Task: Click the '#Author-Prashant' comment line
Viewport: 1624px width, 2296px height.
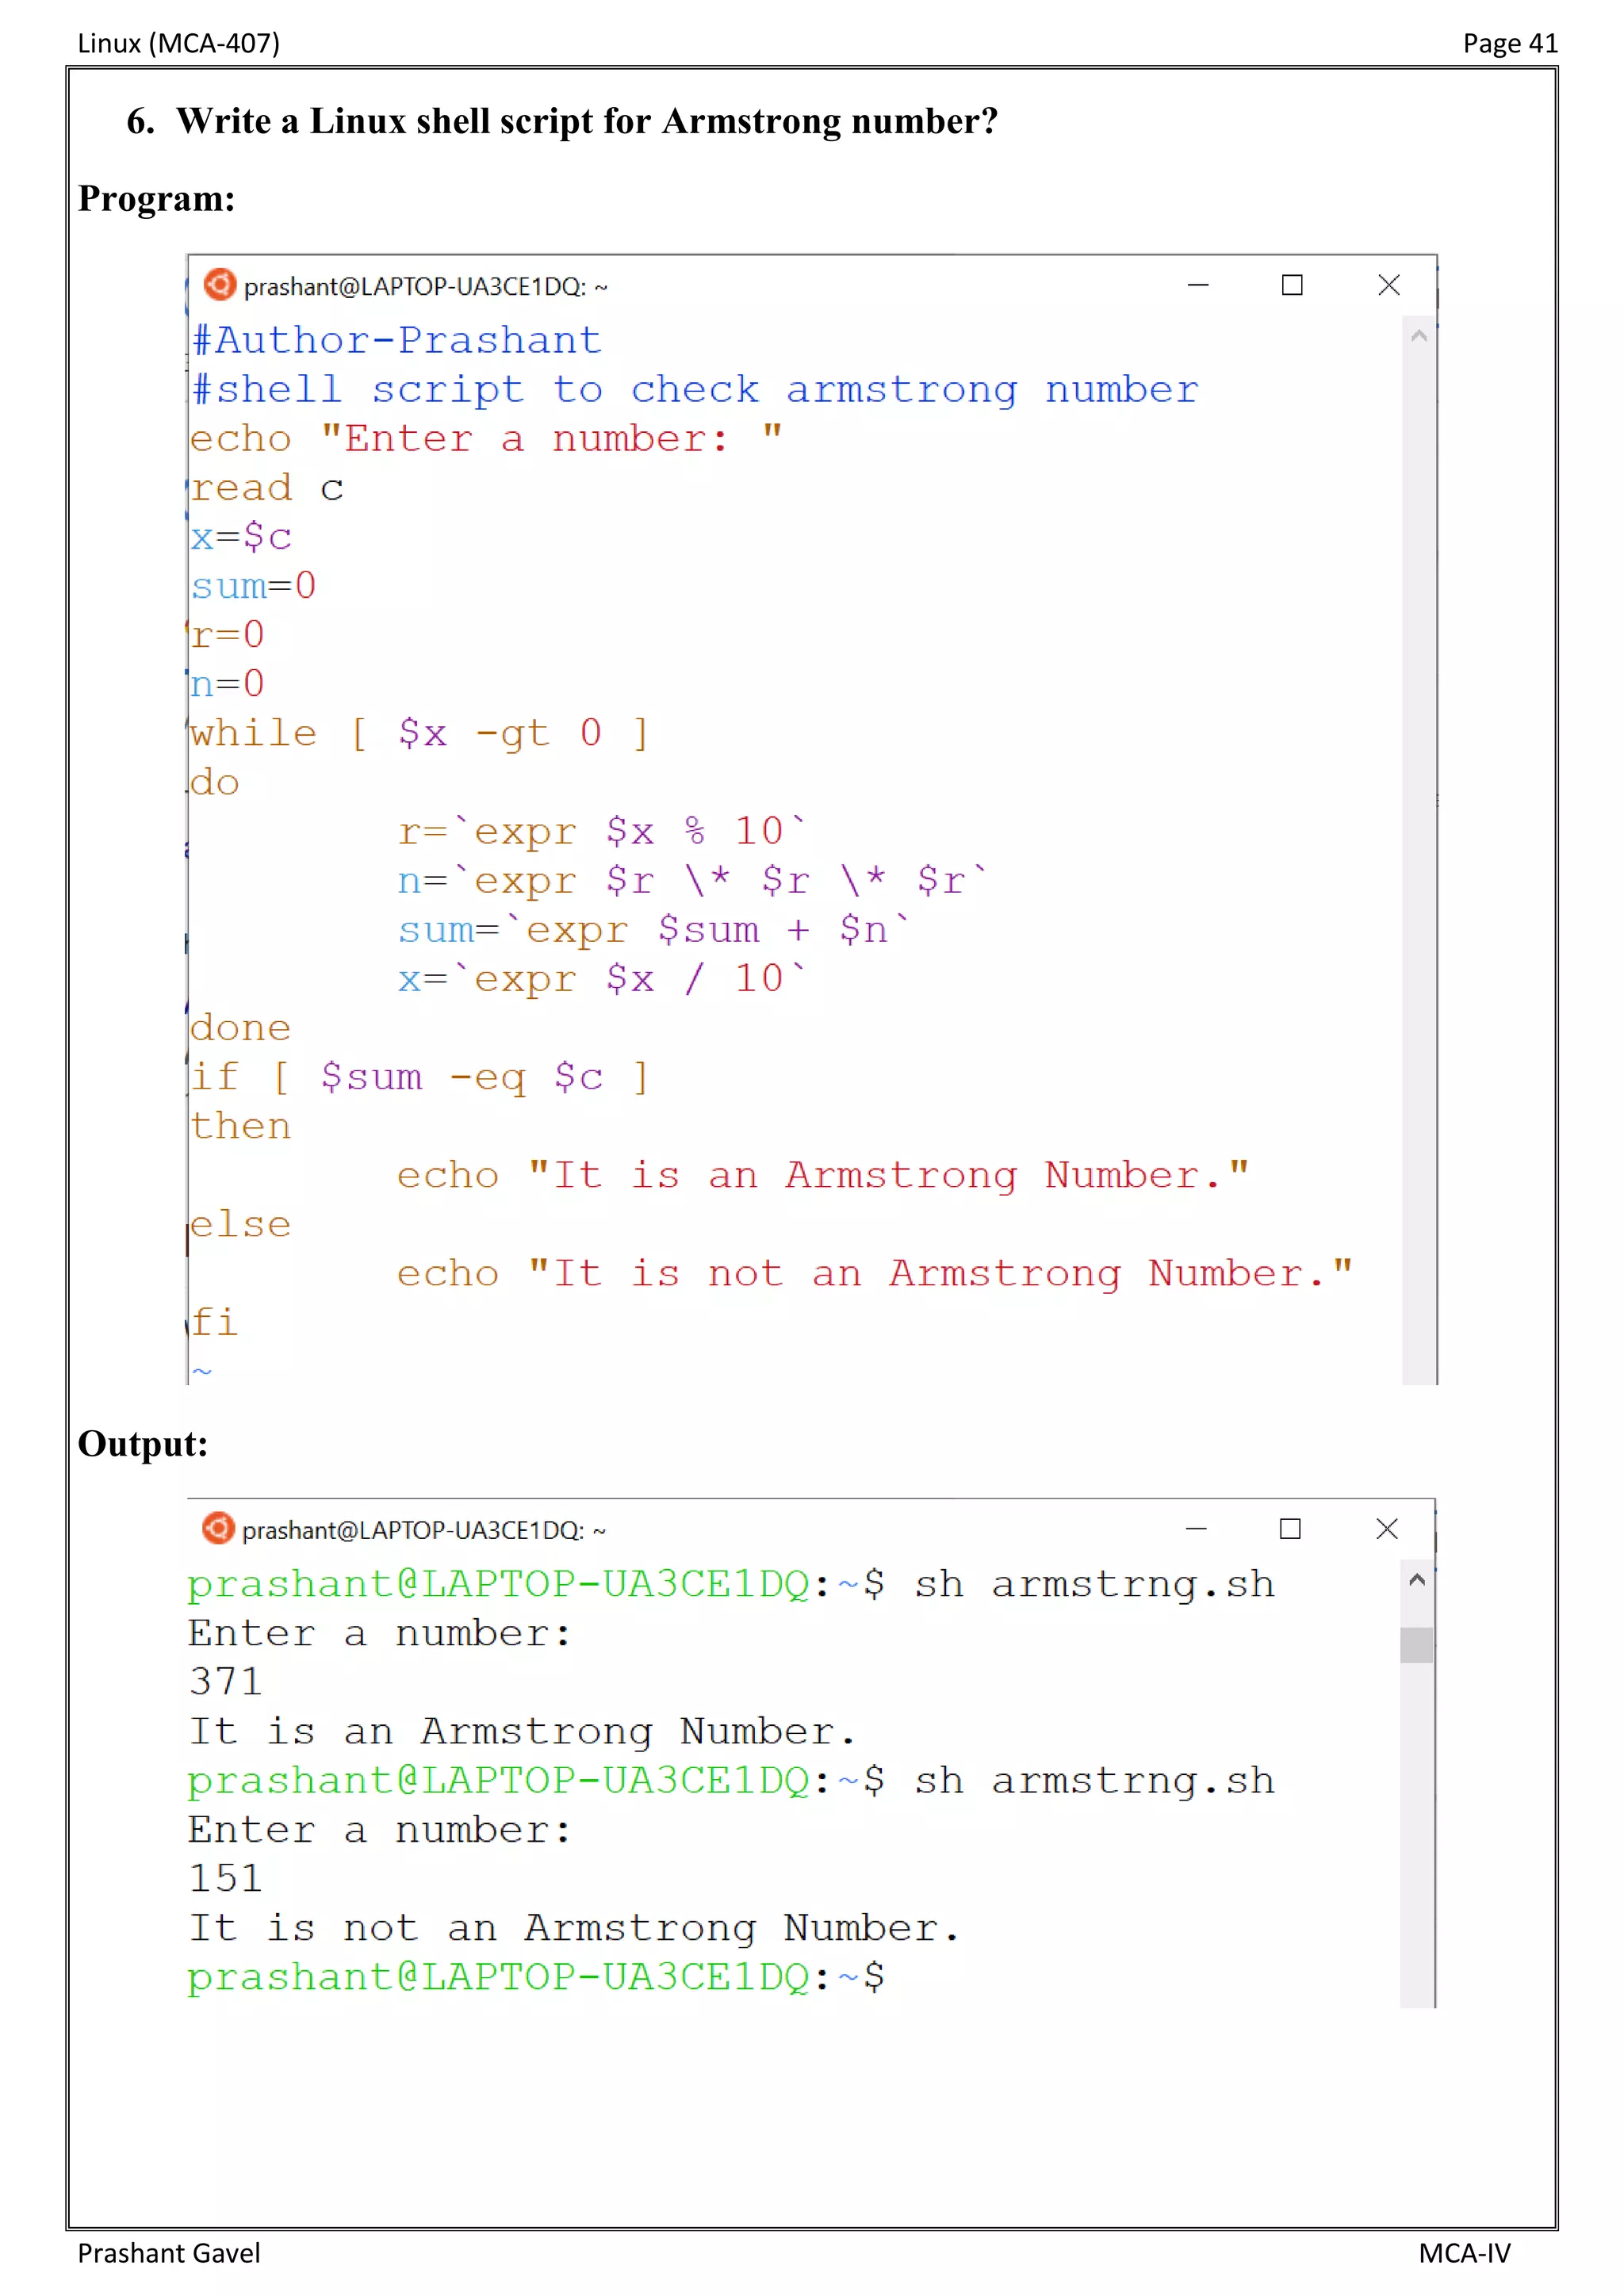Action: tap(397, 340)
